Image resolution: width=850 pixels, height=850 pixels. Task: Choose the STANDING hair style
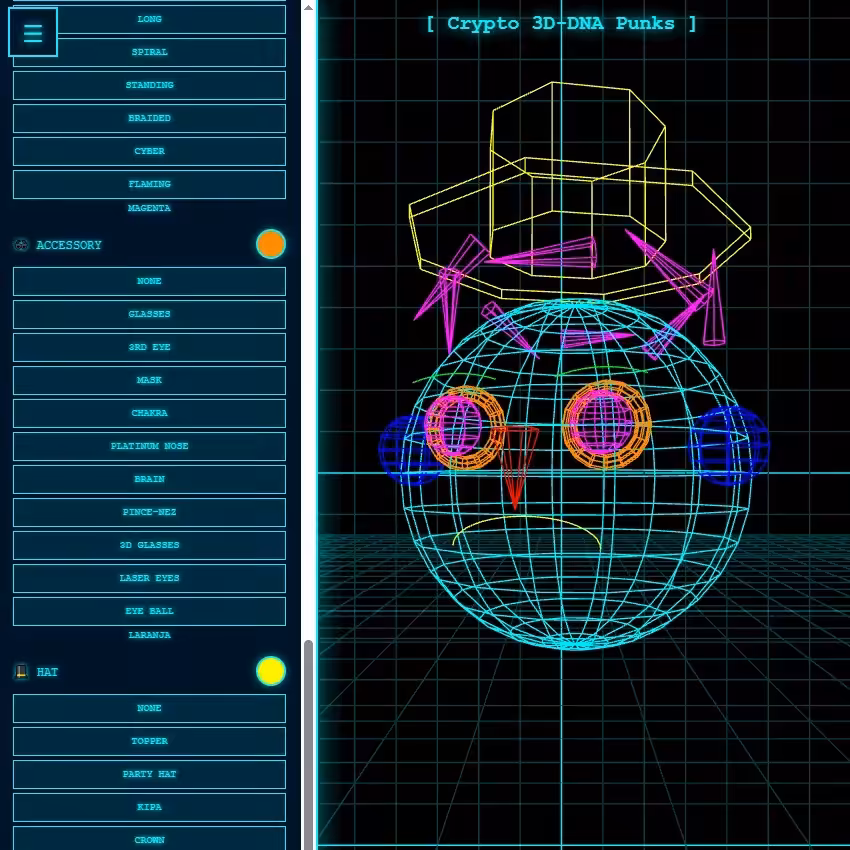click(x=149, y=85)
